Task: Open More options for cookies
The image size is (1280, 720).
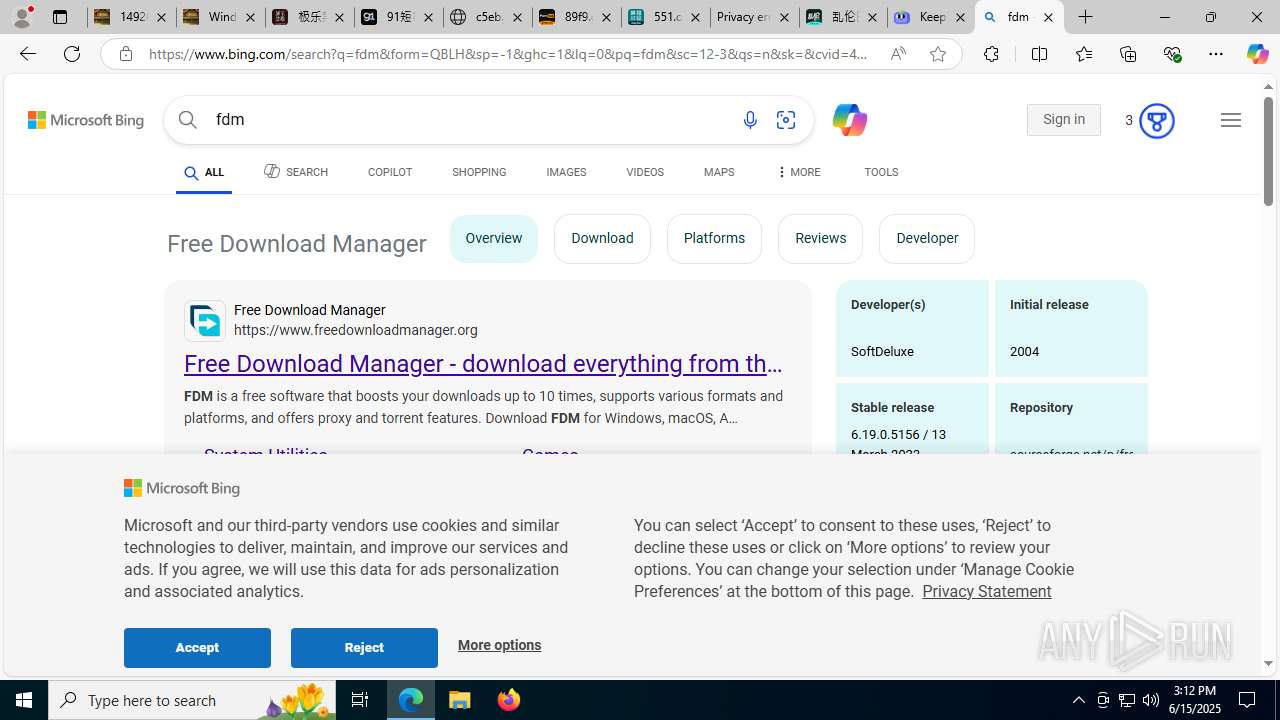Action: pyautogui.click(x=499, y=645)
